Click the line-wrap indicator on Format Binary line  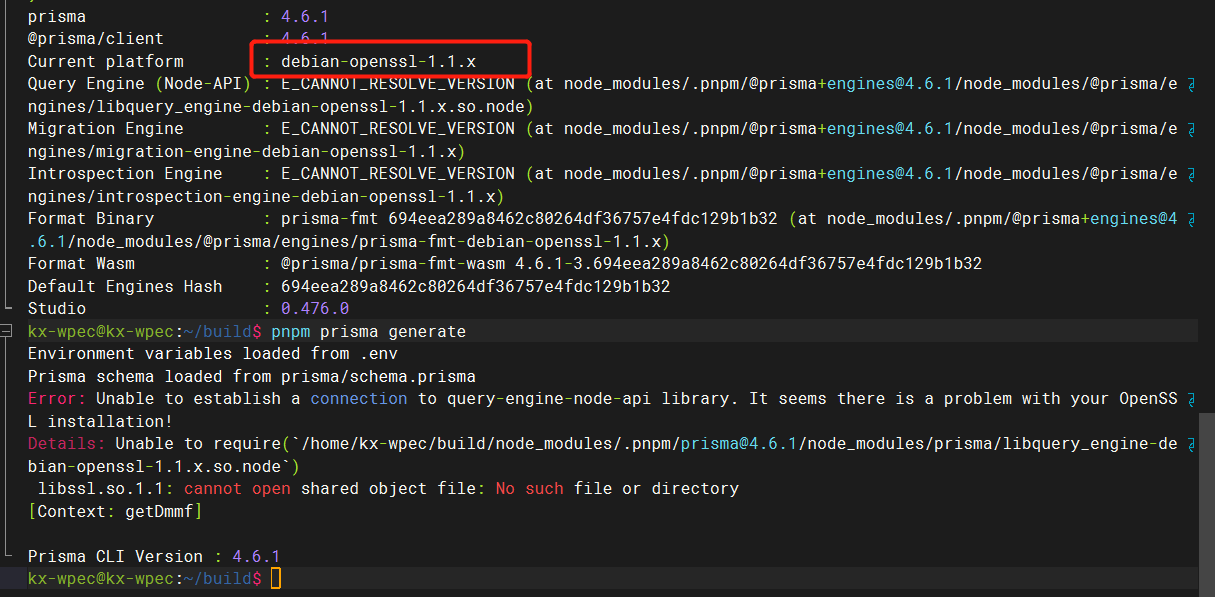point(1191,219)
